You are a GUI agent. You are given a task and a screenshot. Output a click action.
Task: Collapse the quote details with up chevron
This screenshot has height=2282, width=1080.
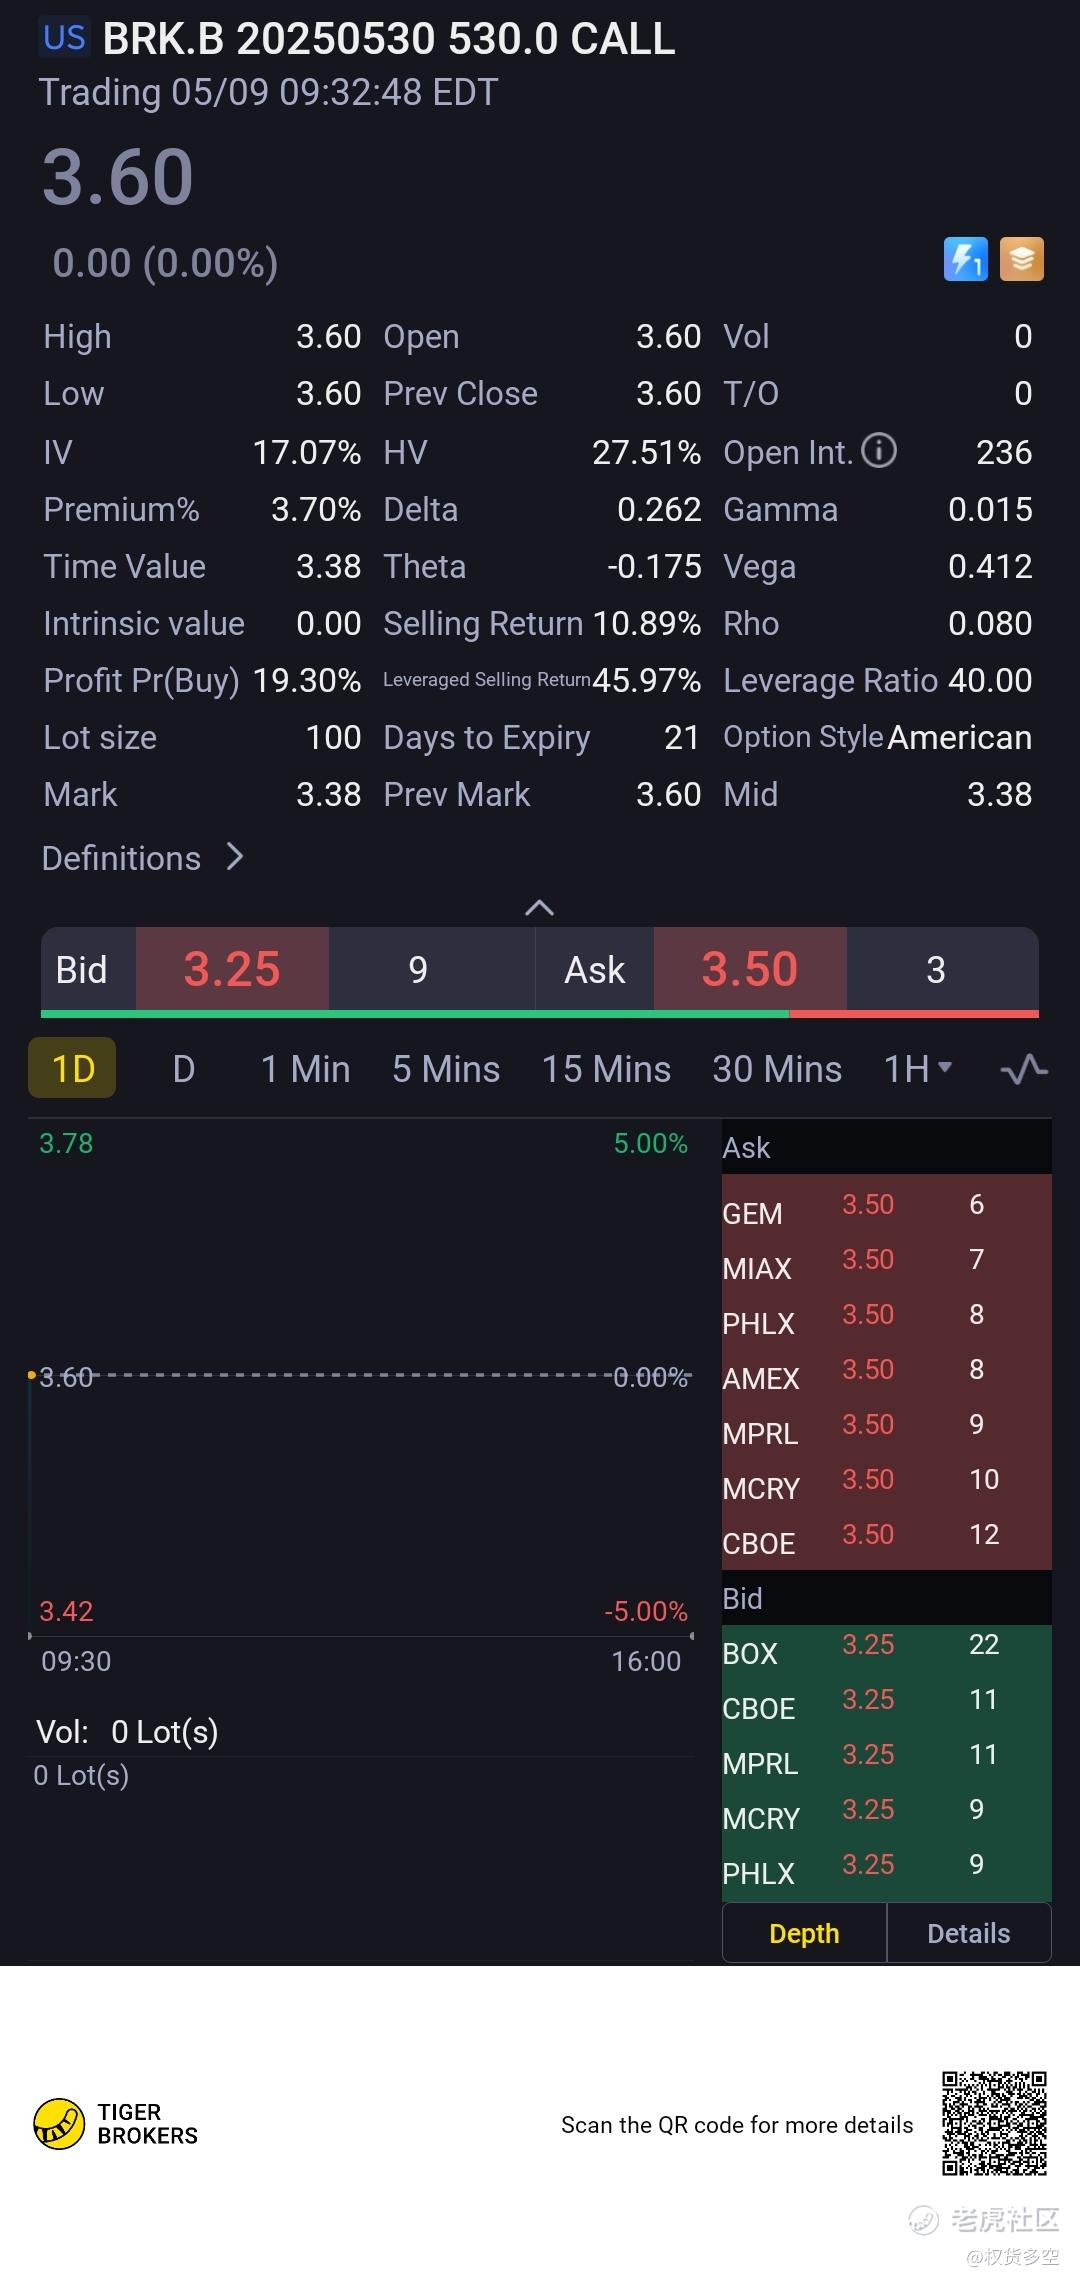click(539, 907)
